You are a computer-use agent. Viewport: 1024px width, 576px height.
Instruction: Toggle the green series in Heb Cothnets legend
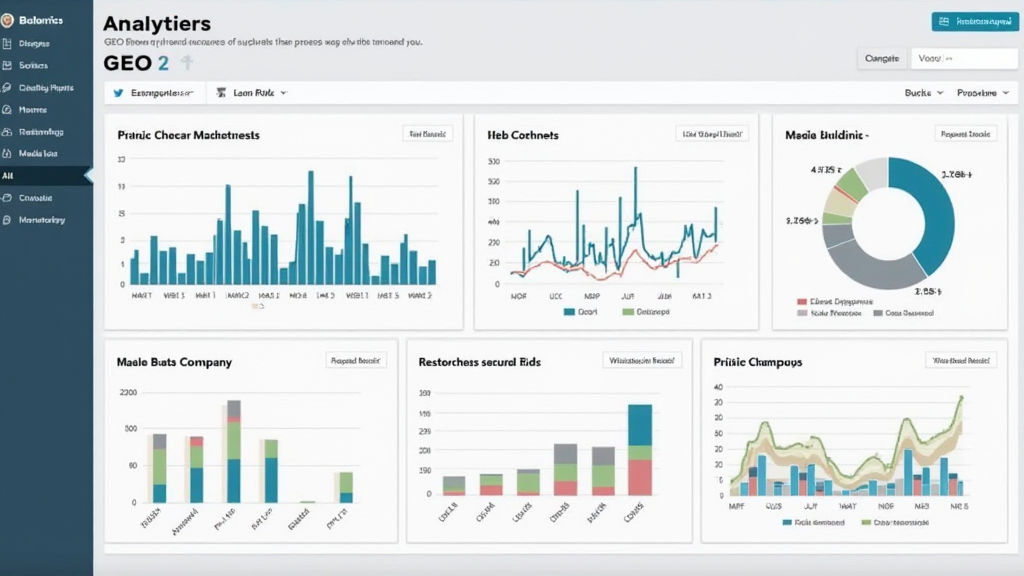pos(627,312)
